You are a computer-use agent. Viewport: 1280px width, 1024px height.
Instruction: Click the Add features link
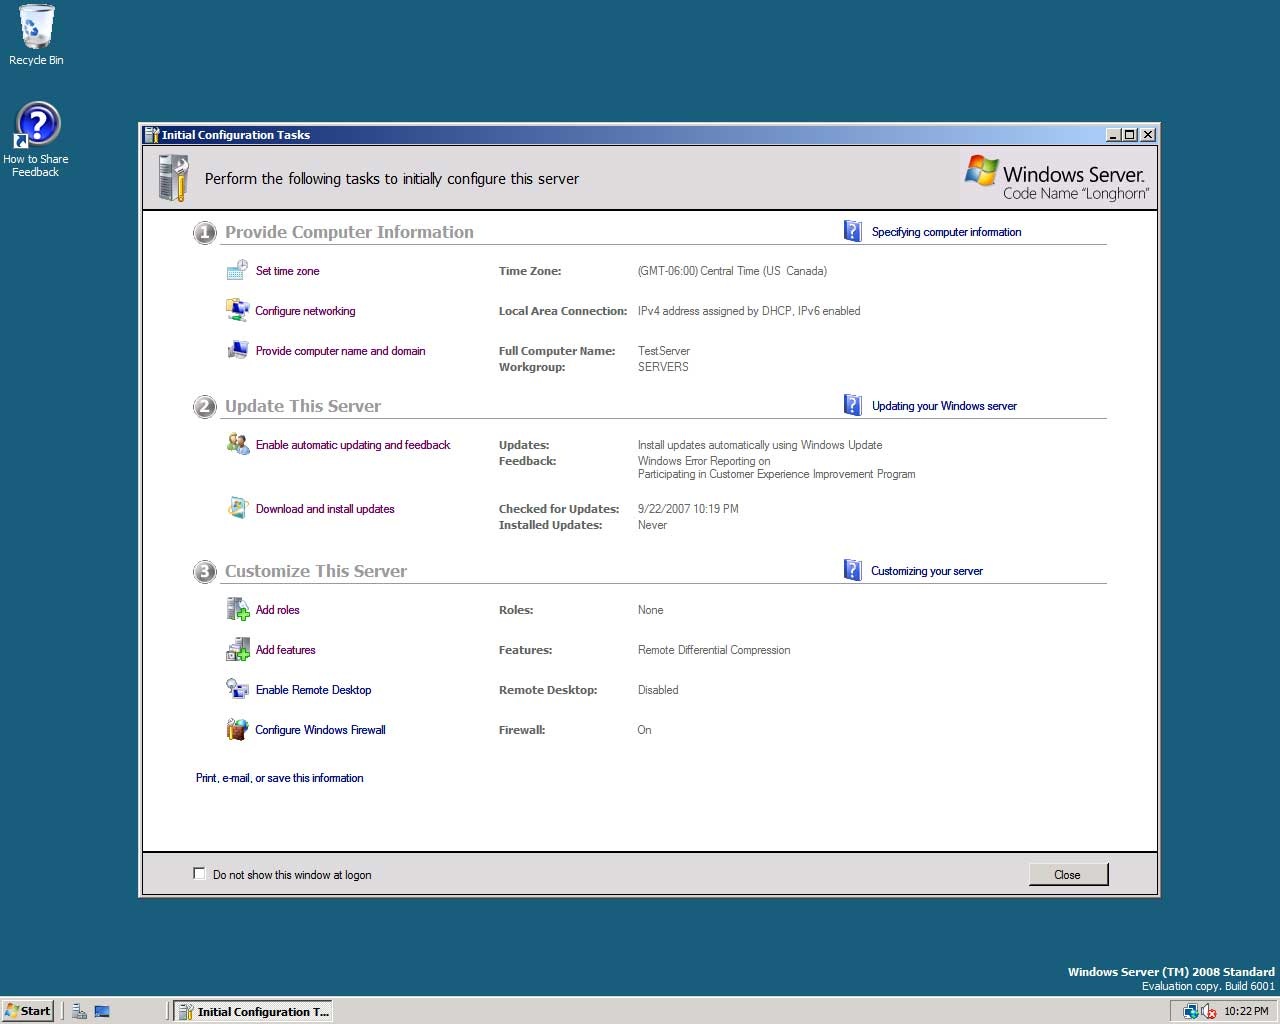(x=285, y=650)
